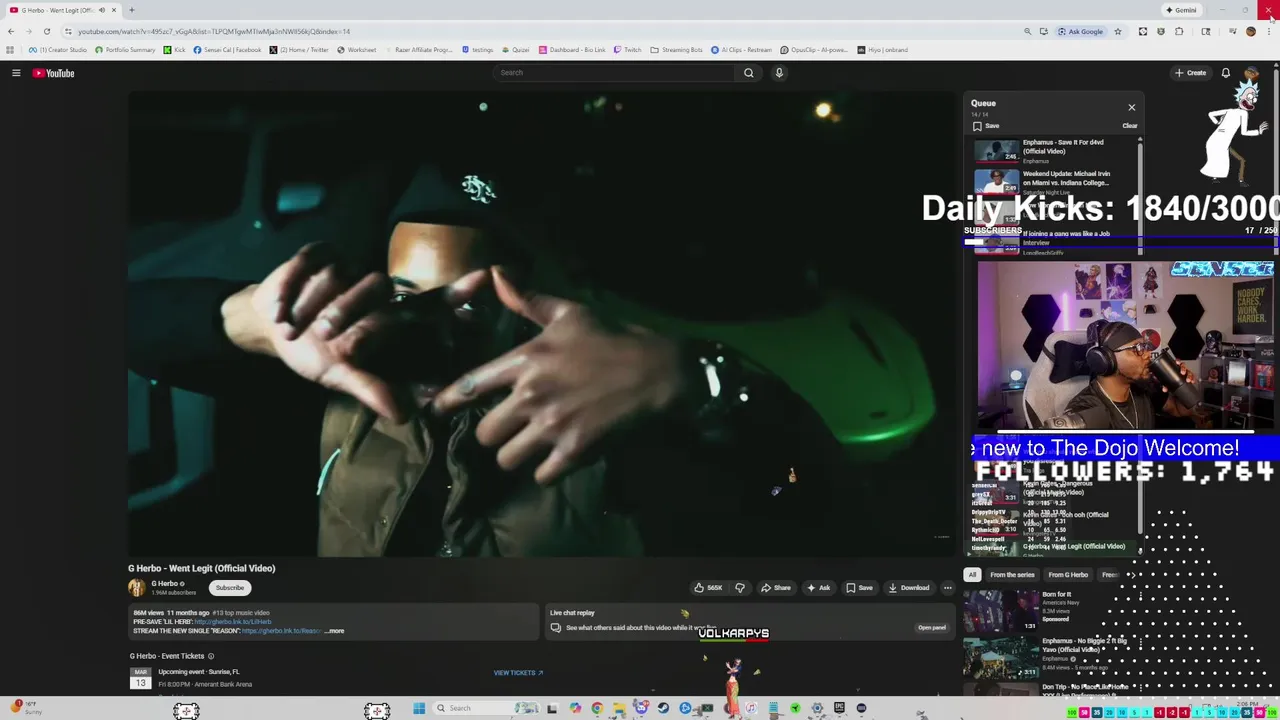
Task: Open the browser zoom magnifier icon
Action: click(x=1027, y=31)
